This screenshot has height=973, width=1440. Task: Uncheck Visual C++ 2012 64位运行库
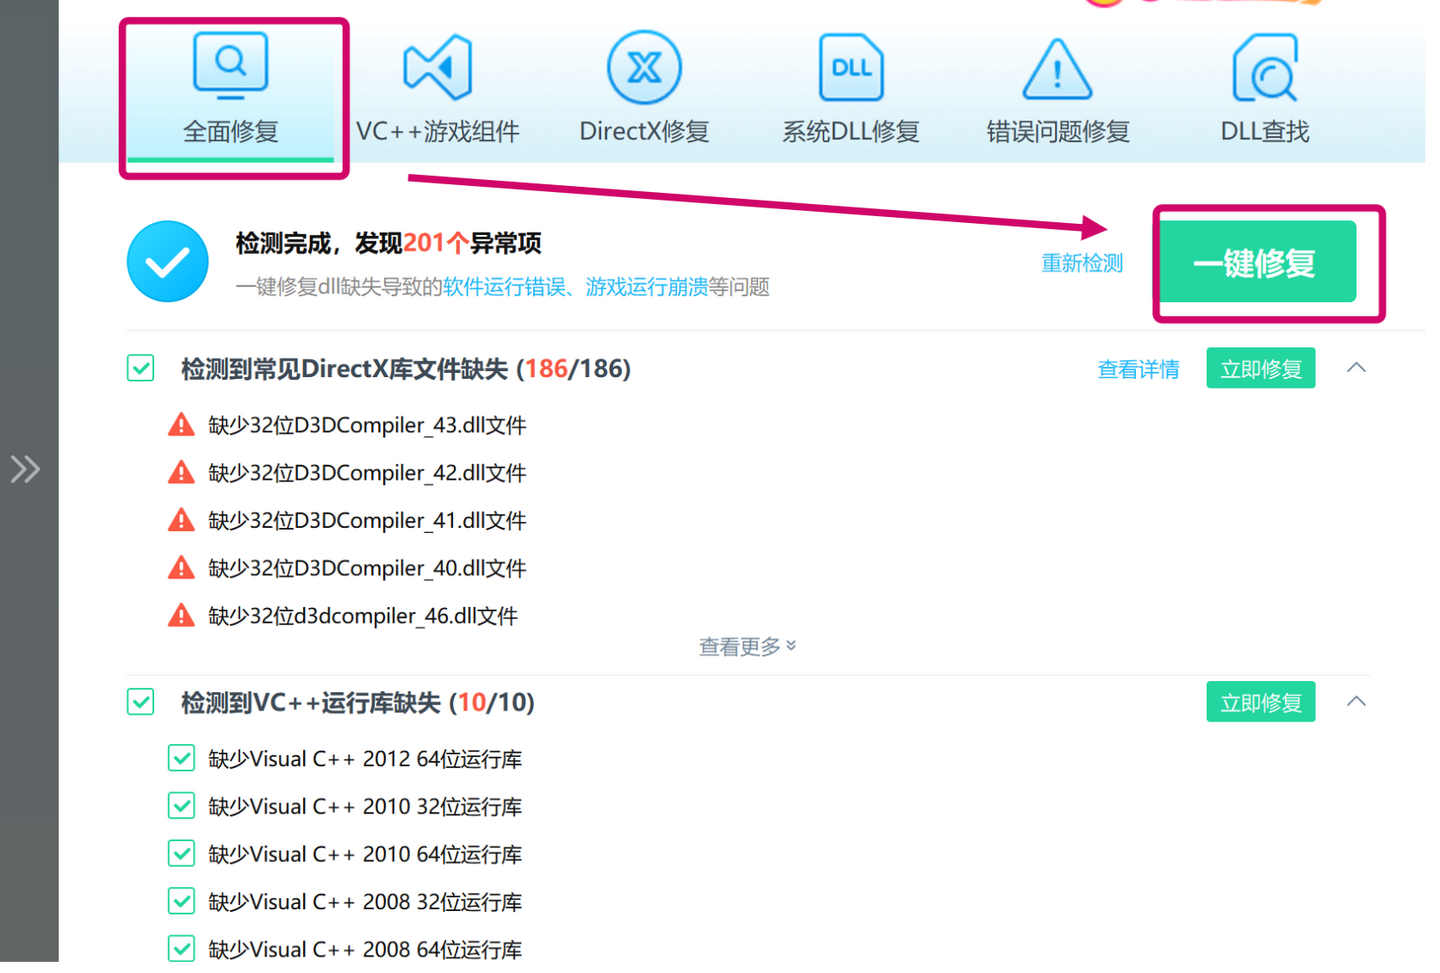[x=181, y=758]
